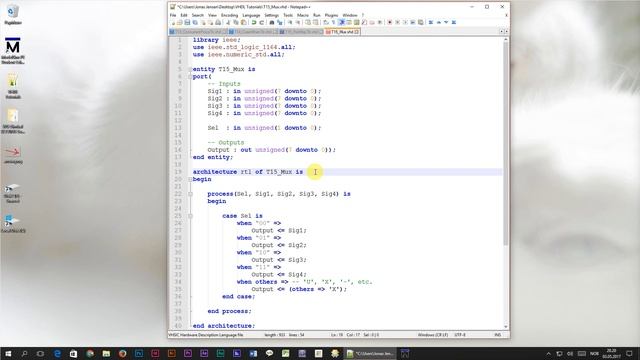This screenshot has height=360, width=640.
Task: Open the Task View taskbar icon
Action: coord(40,353)
